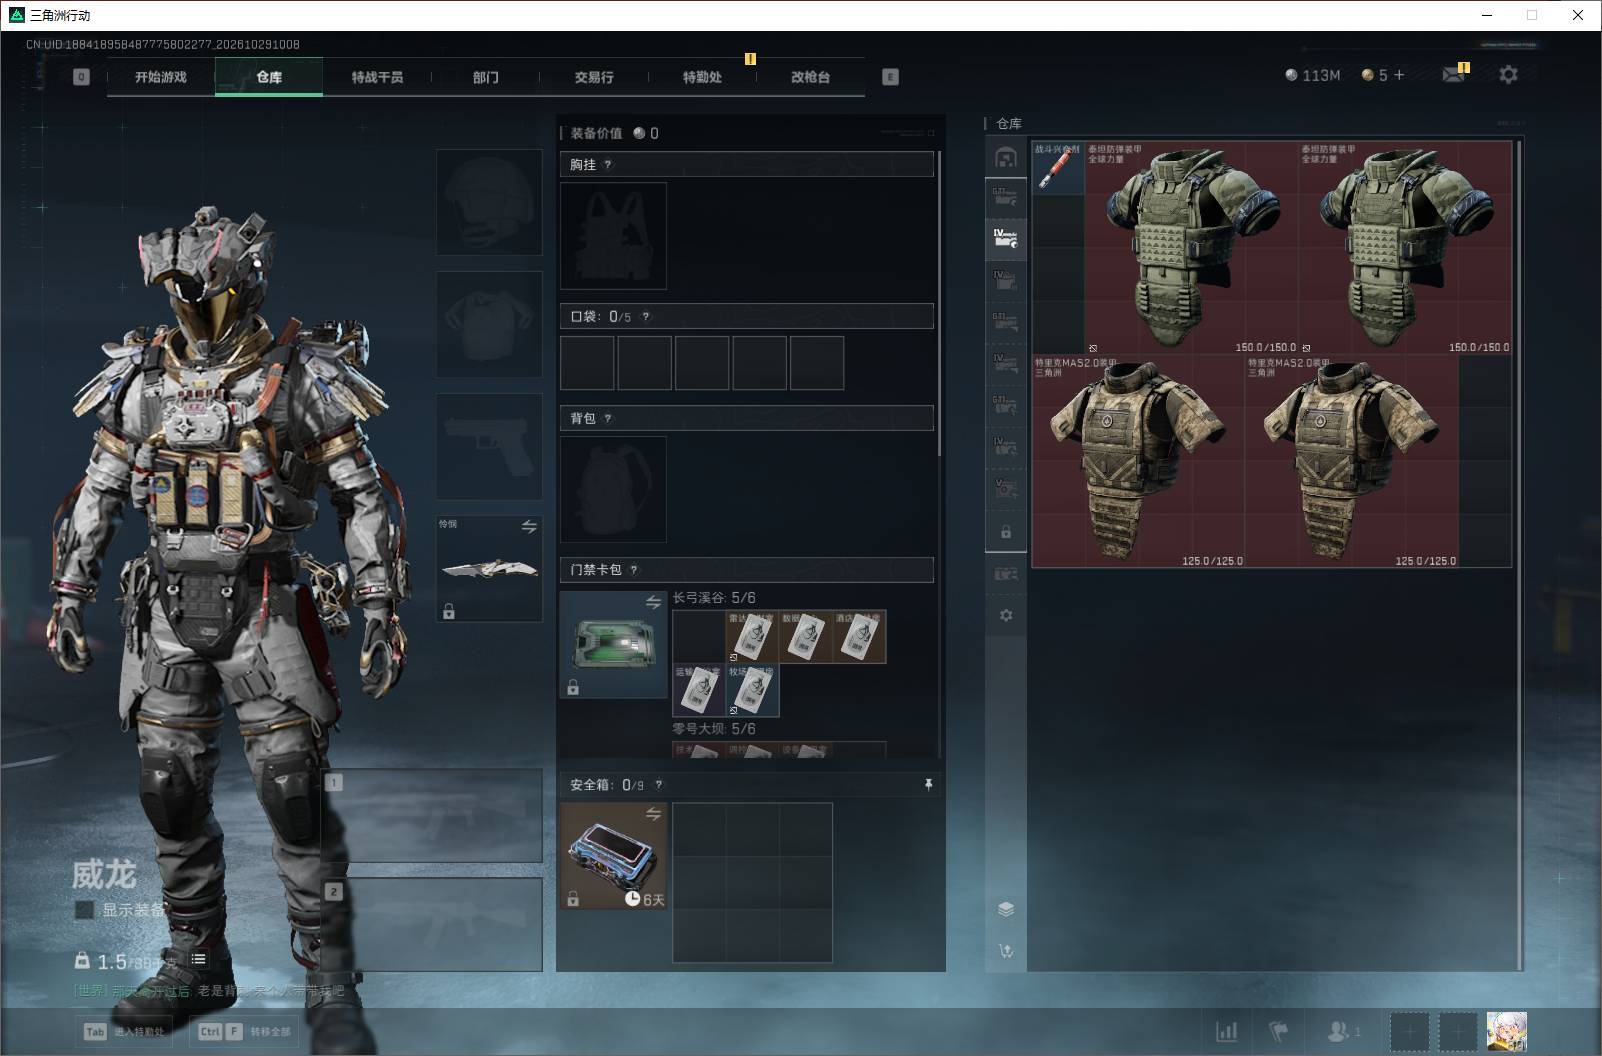Image resolution: width=1602 pixels, height=1056 pixels.
Task: Switch to 开始游戏 tab
Action: coord(161,77)
